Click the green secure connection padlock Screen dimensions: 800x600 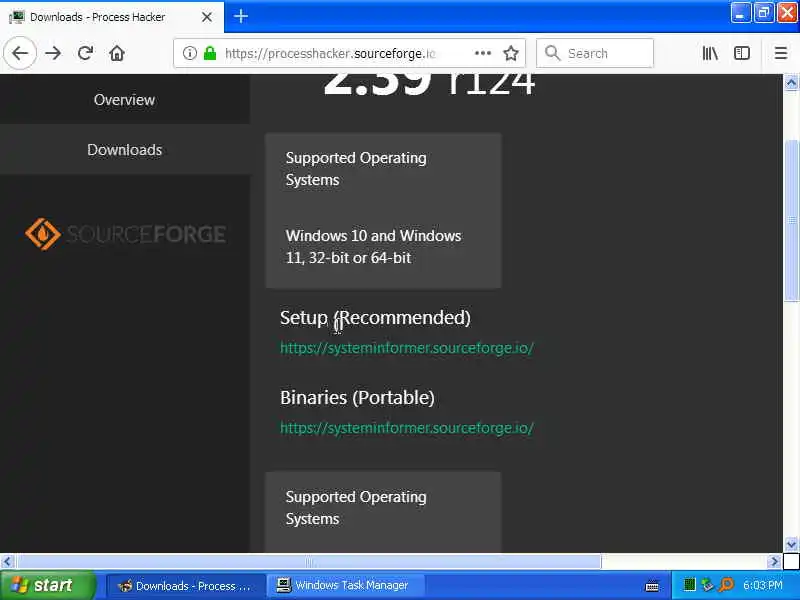coord(210,53)
